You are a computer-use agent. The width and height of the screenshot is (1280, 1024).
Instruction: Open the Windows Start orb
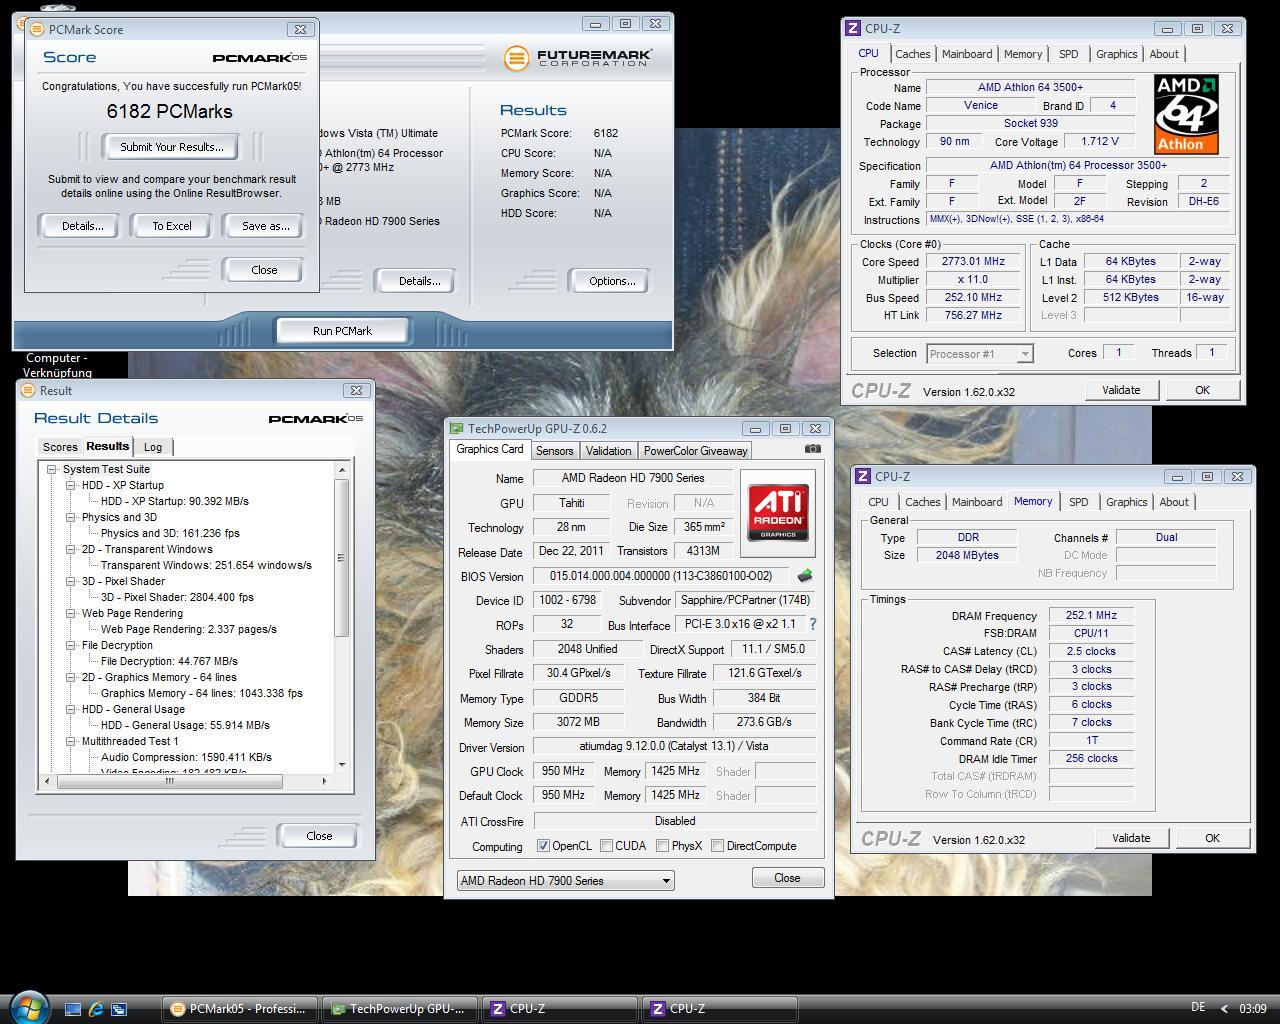tap(27, 1007)
